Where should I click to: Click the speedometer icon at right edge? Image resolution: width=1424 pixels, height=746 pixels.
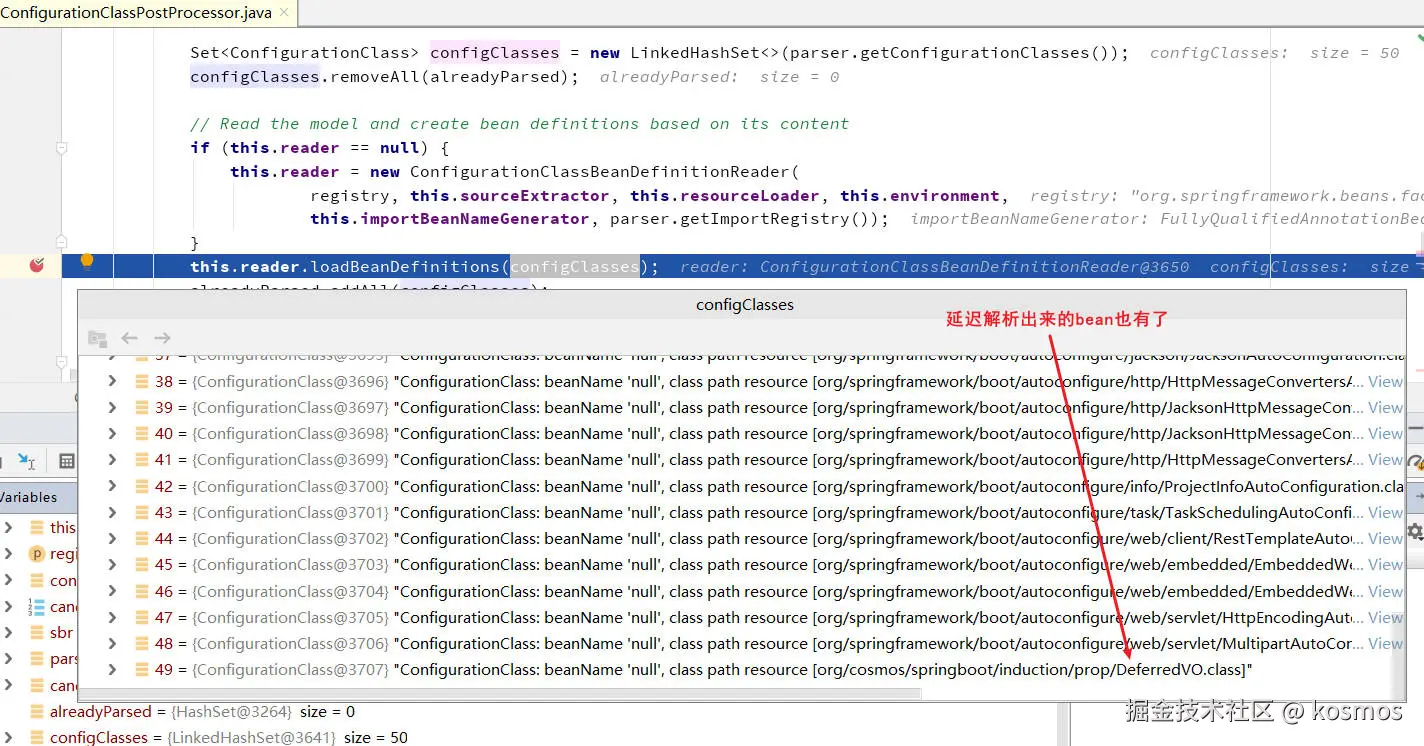1415,463
